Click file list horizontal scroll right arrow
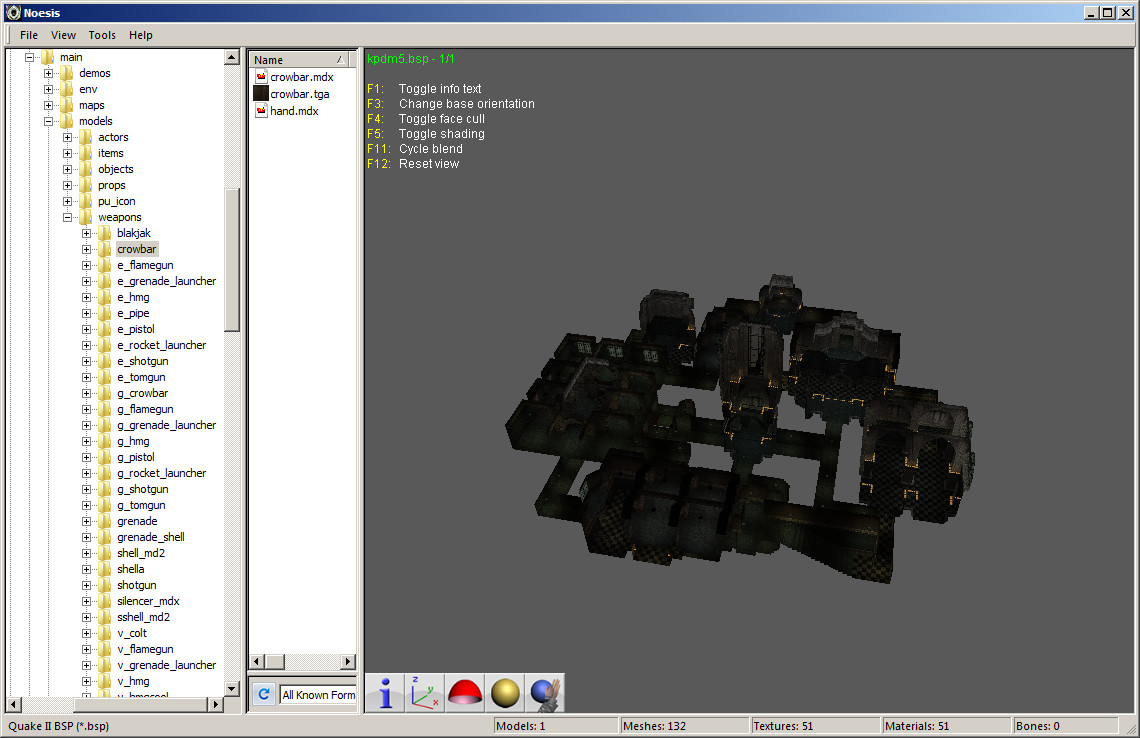 pos(348,662)
